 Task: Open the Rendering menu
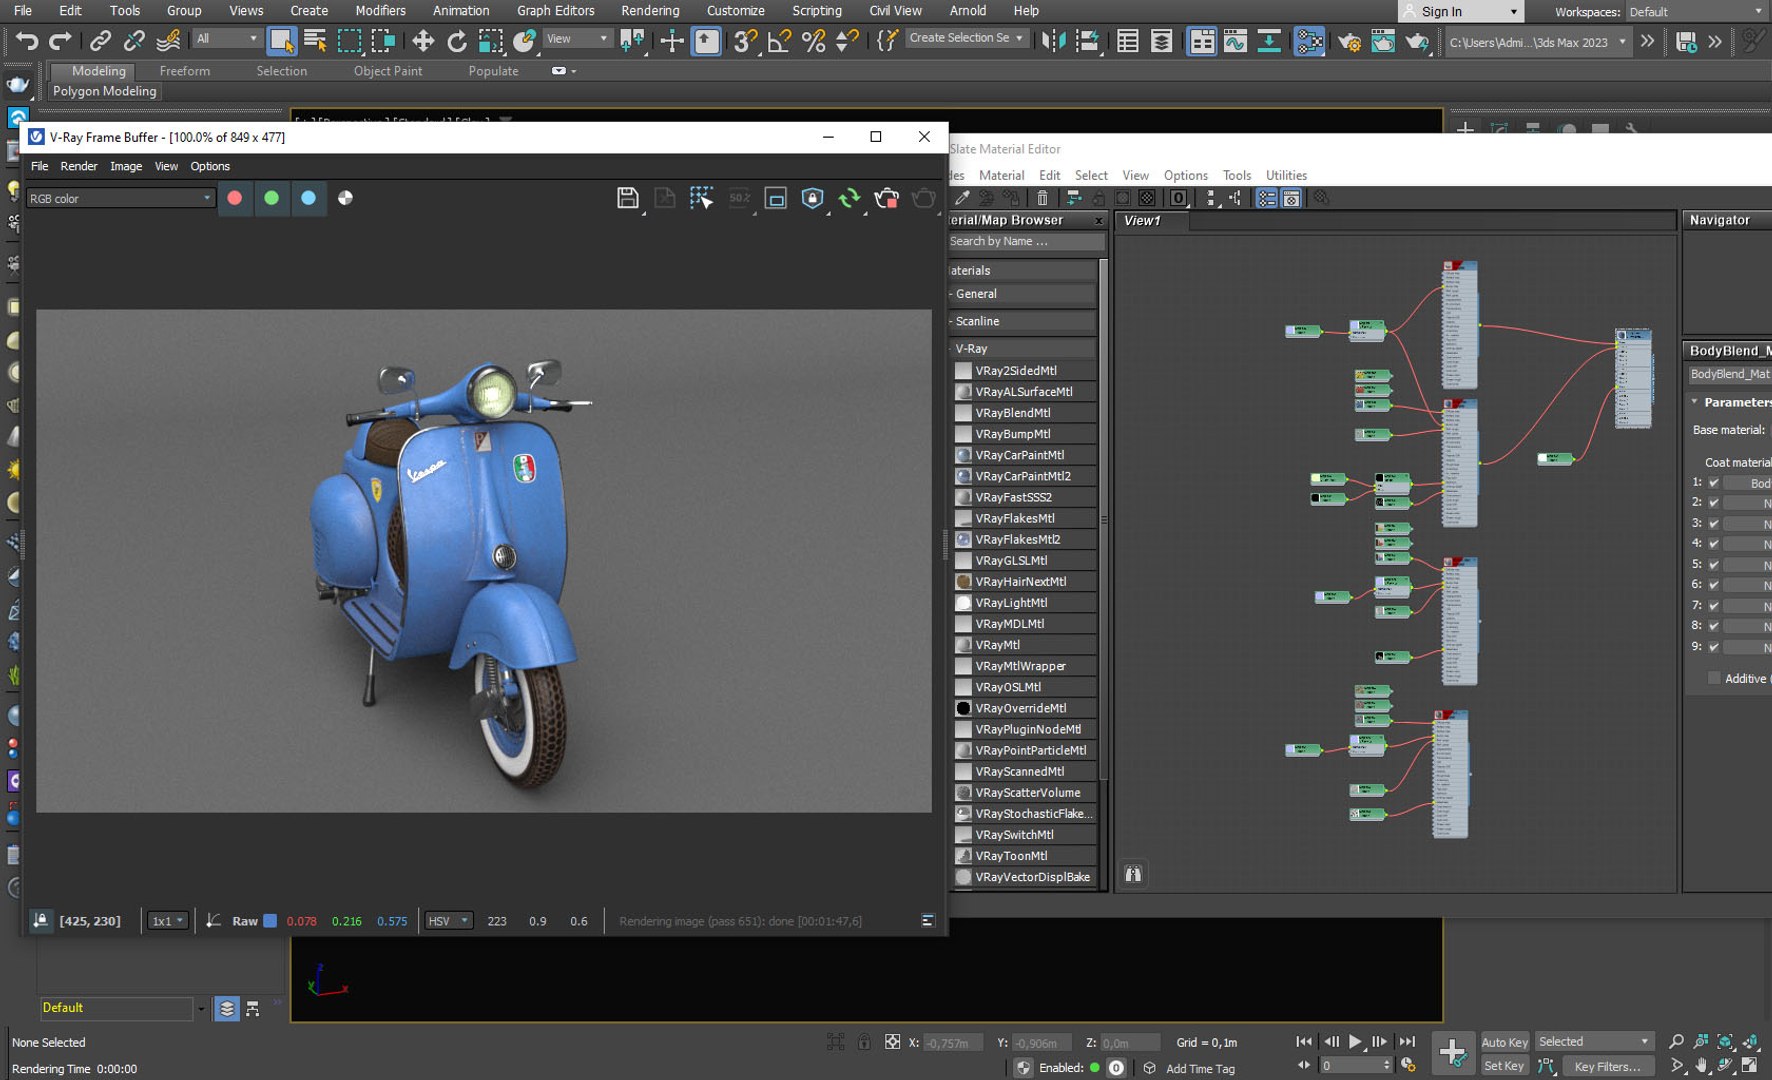tap(650, 11)
